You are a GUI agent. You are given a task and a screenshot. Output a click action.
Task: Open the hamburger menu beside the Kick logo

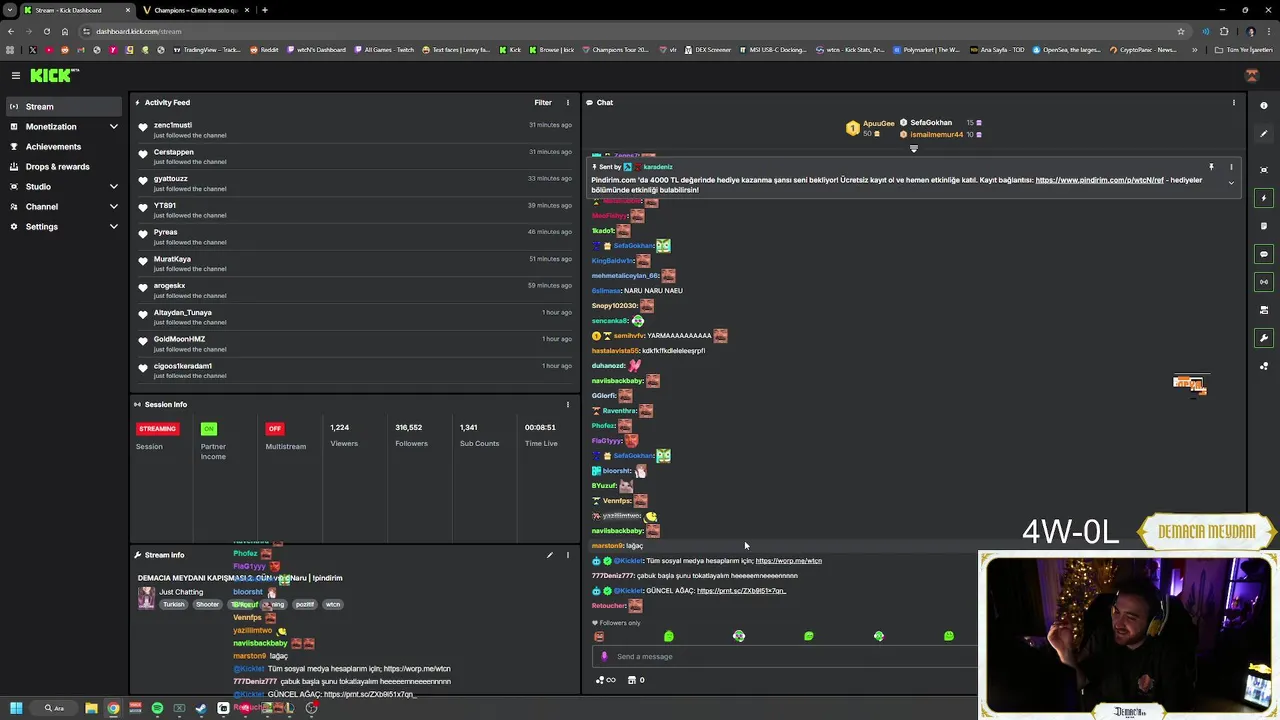(x=16, y=75)
